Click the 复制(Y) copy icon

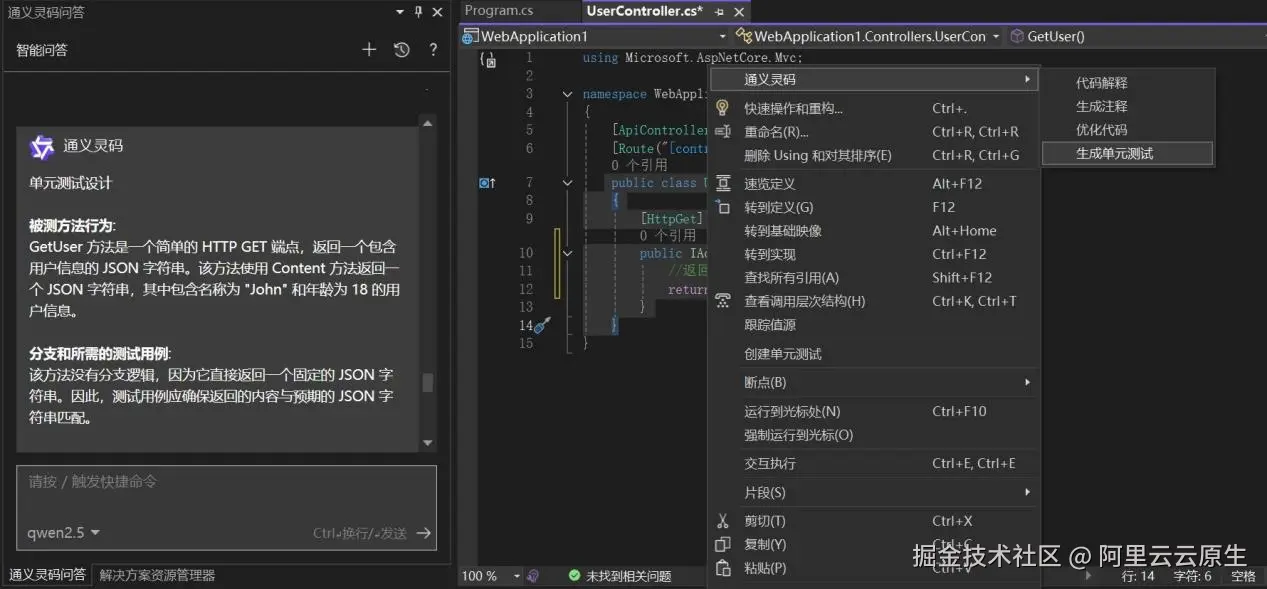pyautogui.click(x=723, y=545)
